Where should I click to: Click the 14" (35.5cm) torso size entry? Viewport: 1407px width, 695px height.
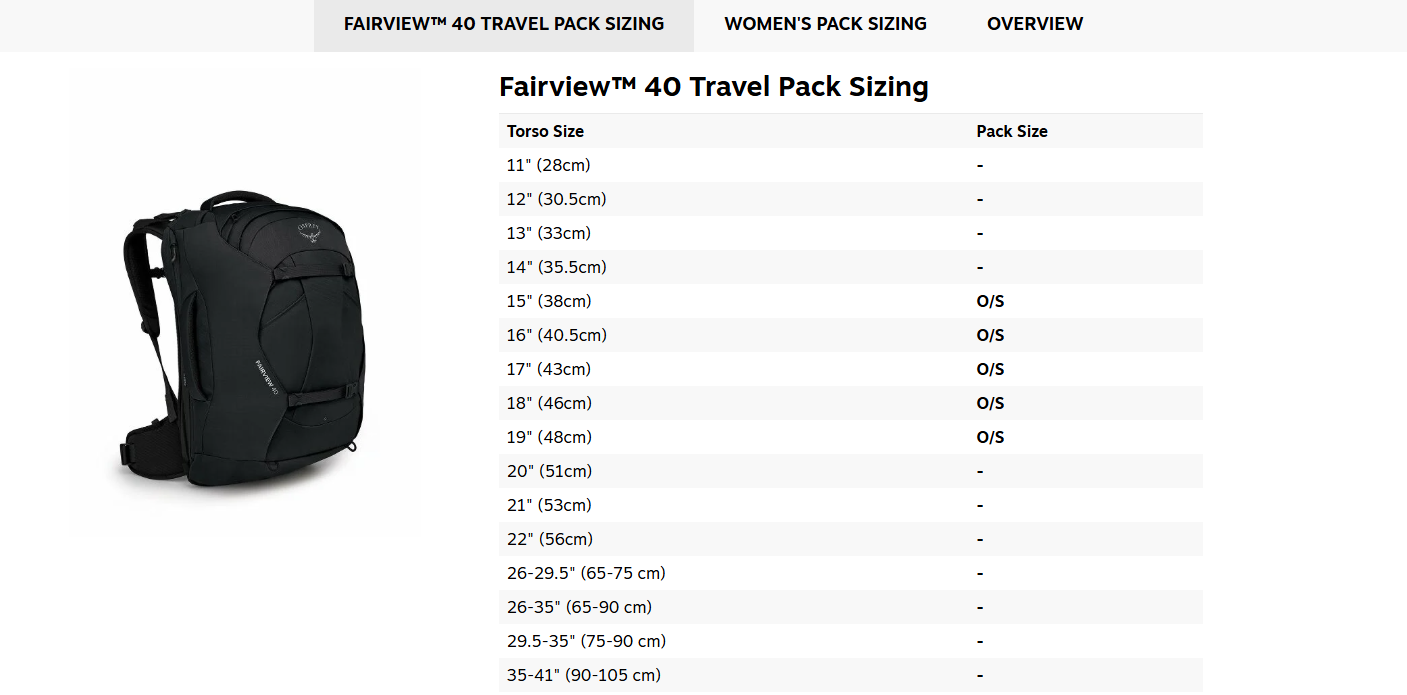556,267
